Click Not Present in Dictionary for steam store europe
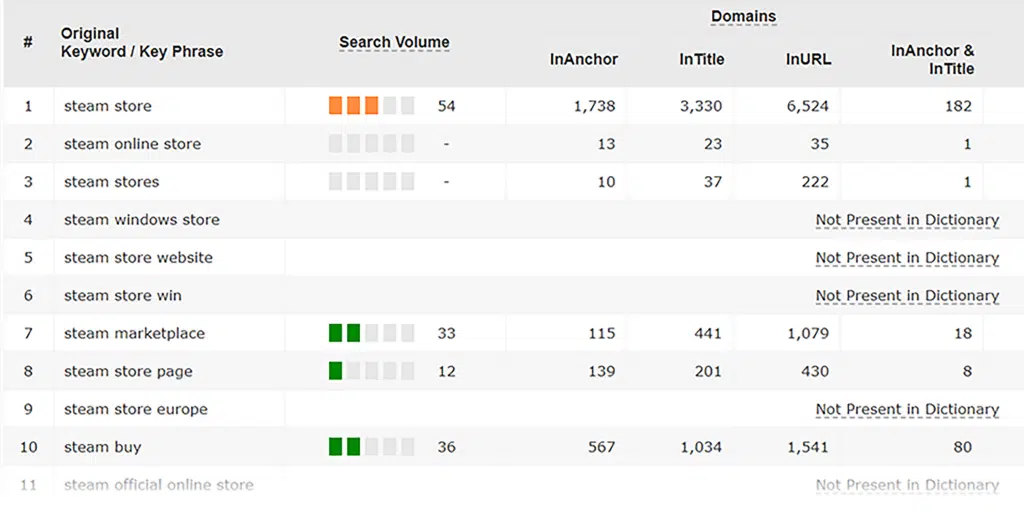 coord(907,409)
